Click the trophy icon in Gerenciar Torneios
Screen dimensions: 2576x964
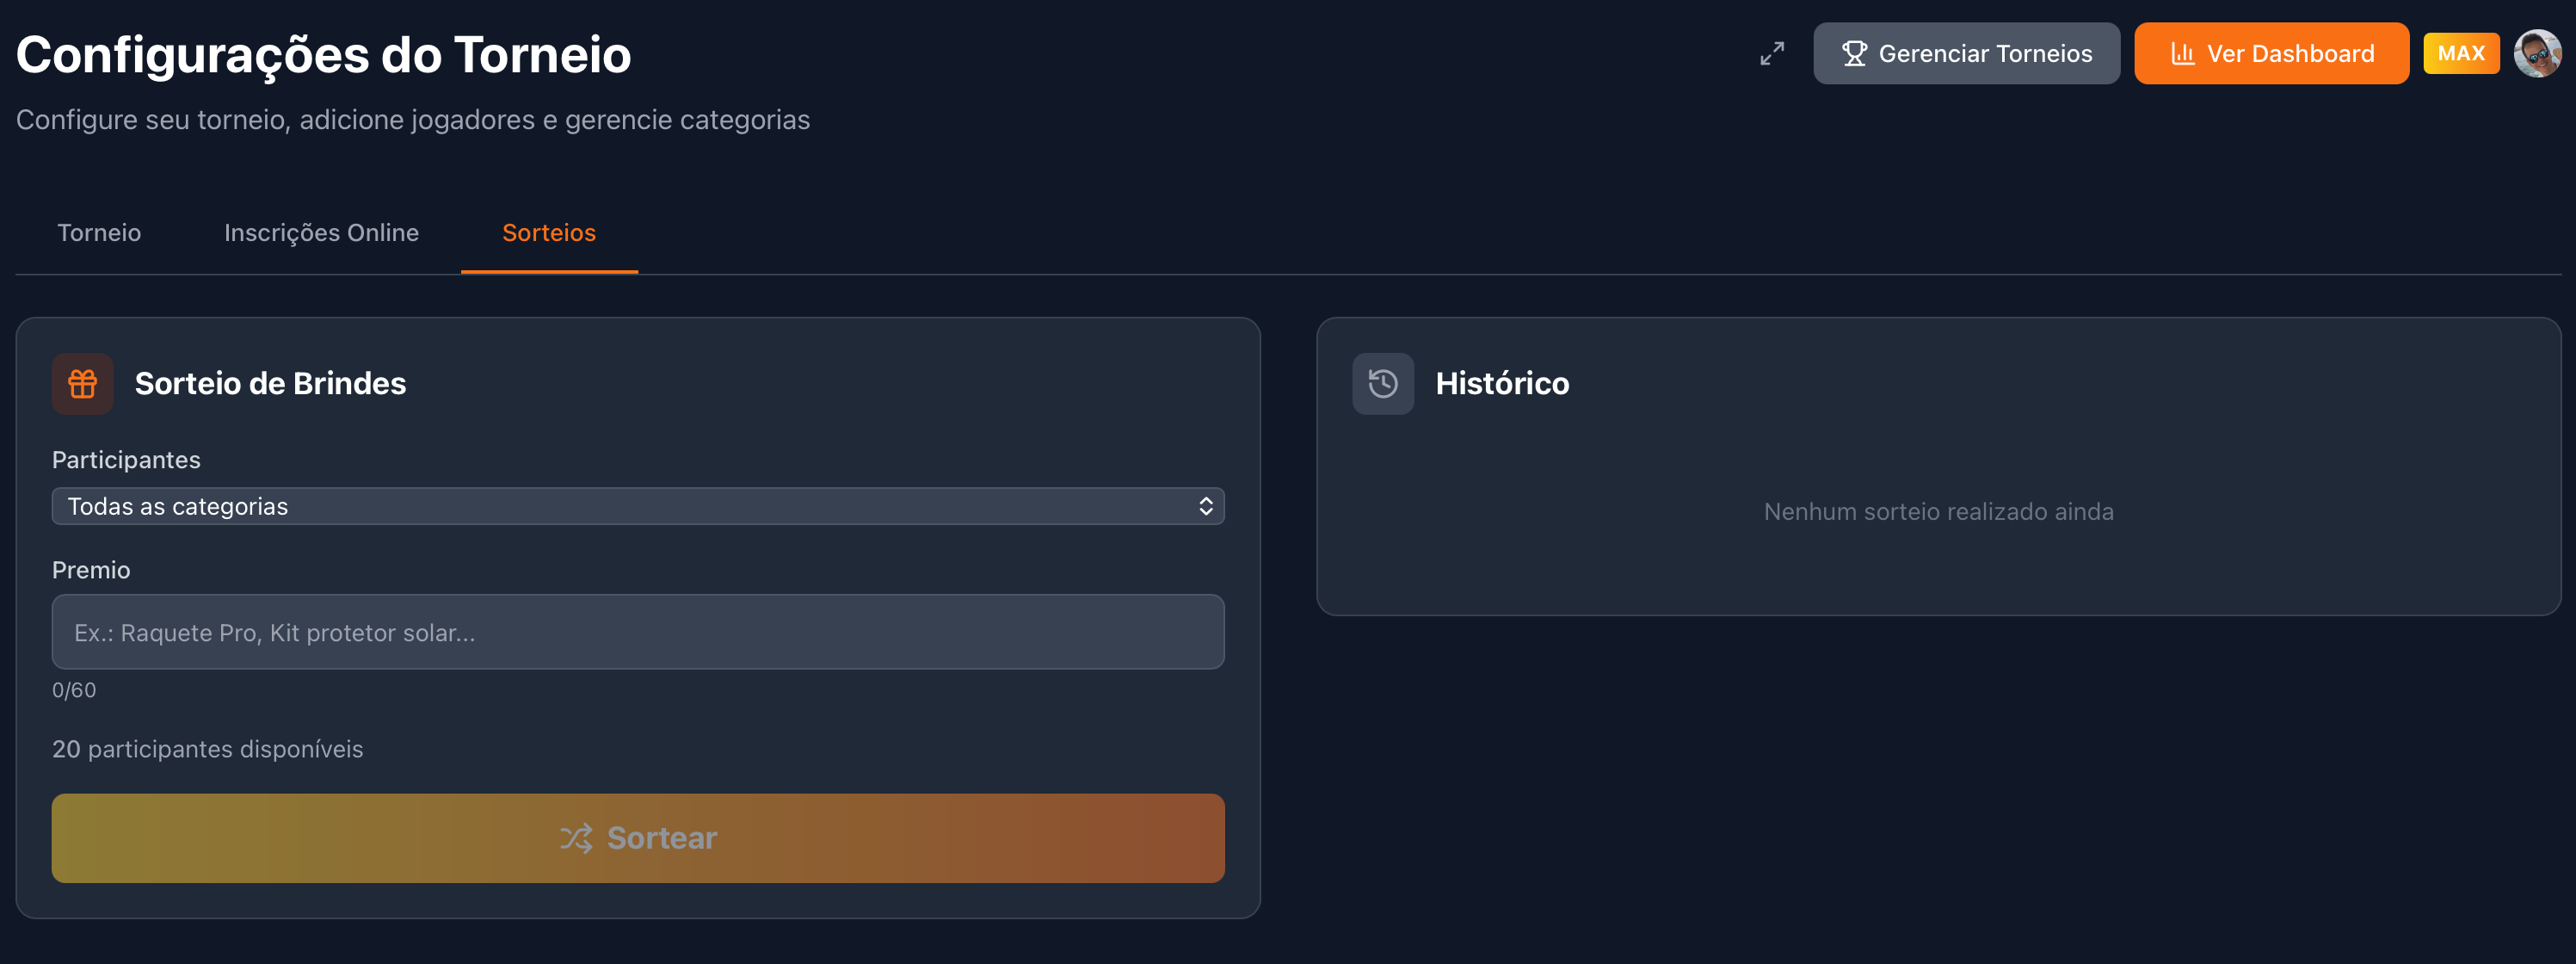(1853, 54)
